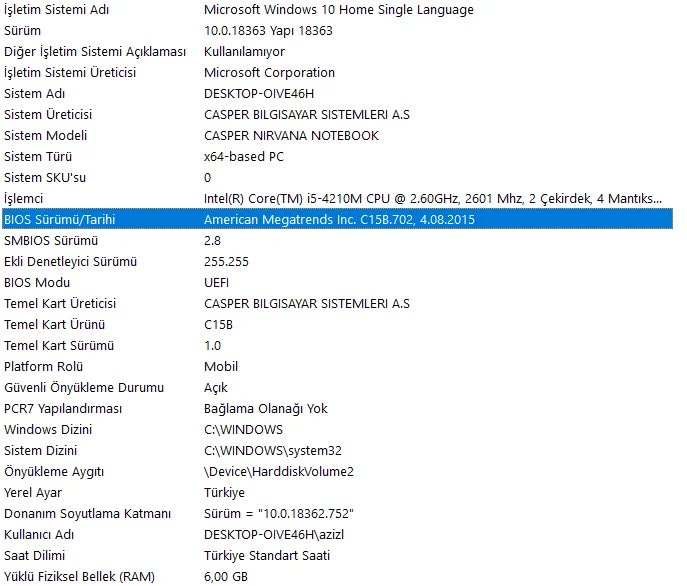Image resolution: width=687 pixels, height=586 pixels.
Task: Select the Platform Rolü row label
Action: coord(44,367)
